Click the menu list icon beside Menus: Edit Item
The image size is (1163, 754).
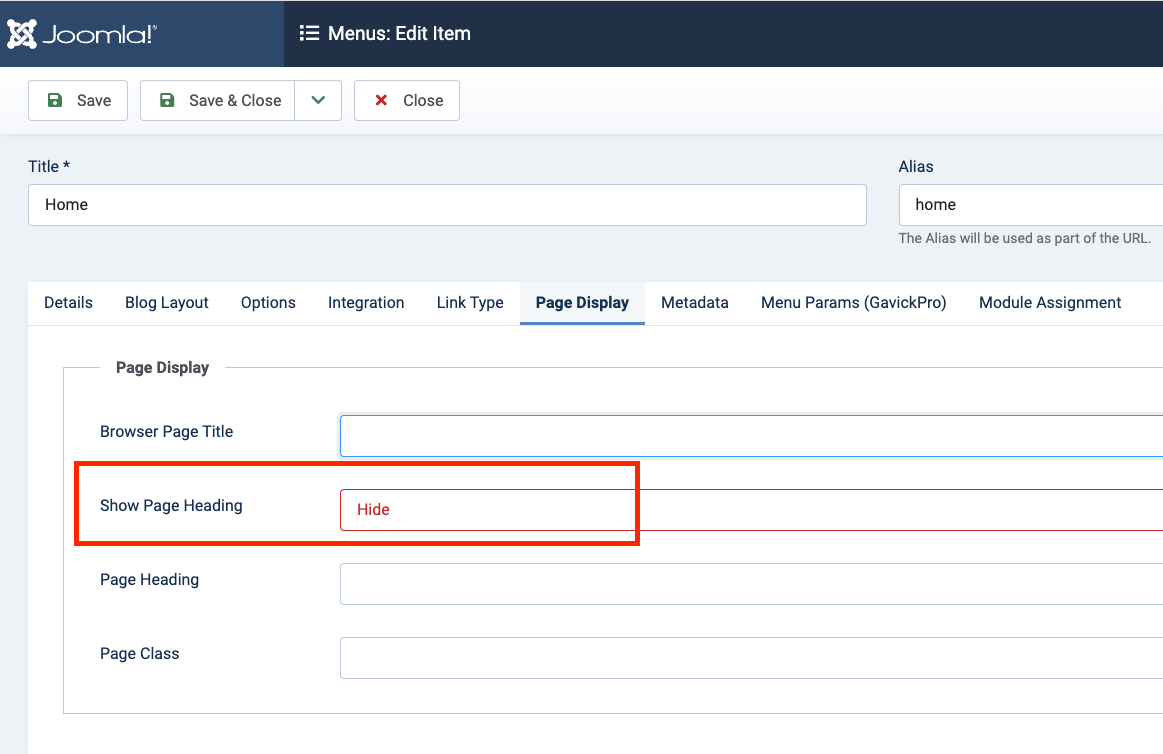click(x=309, y=34)
